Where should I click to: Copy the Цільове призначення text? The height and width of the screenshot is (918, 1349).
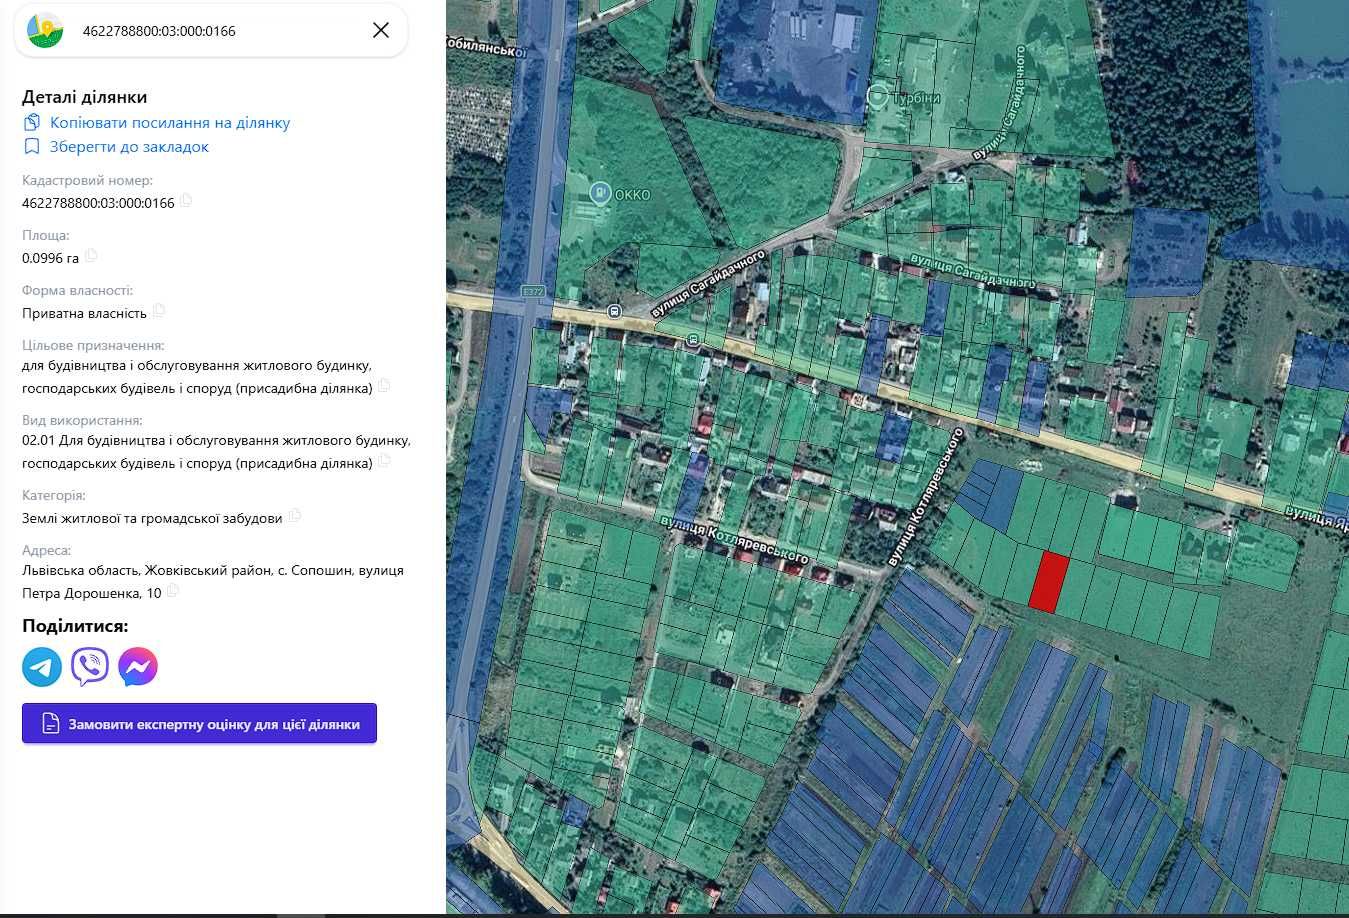tap(384, 386)
